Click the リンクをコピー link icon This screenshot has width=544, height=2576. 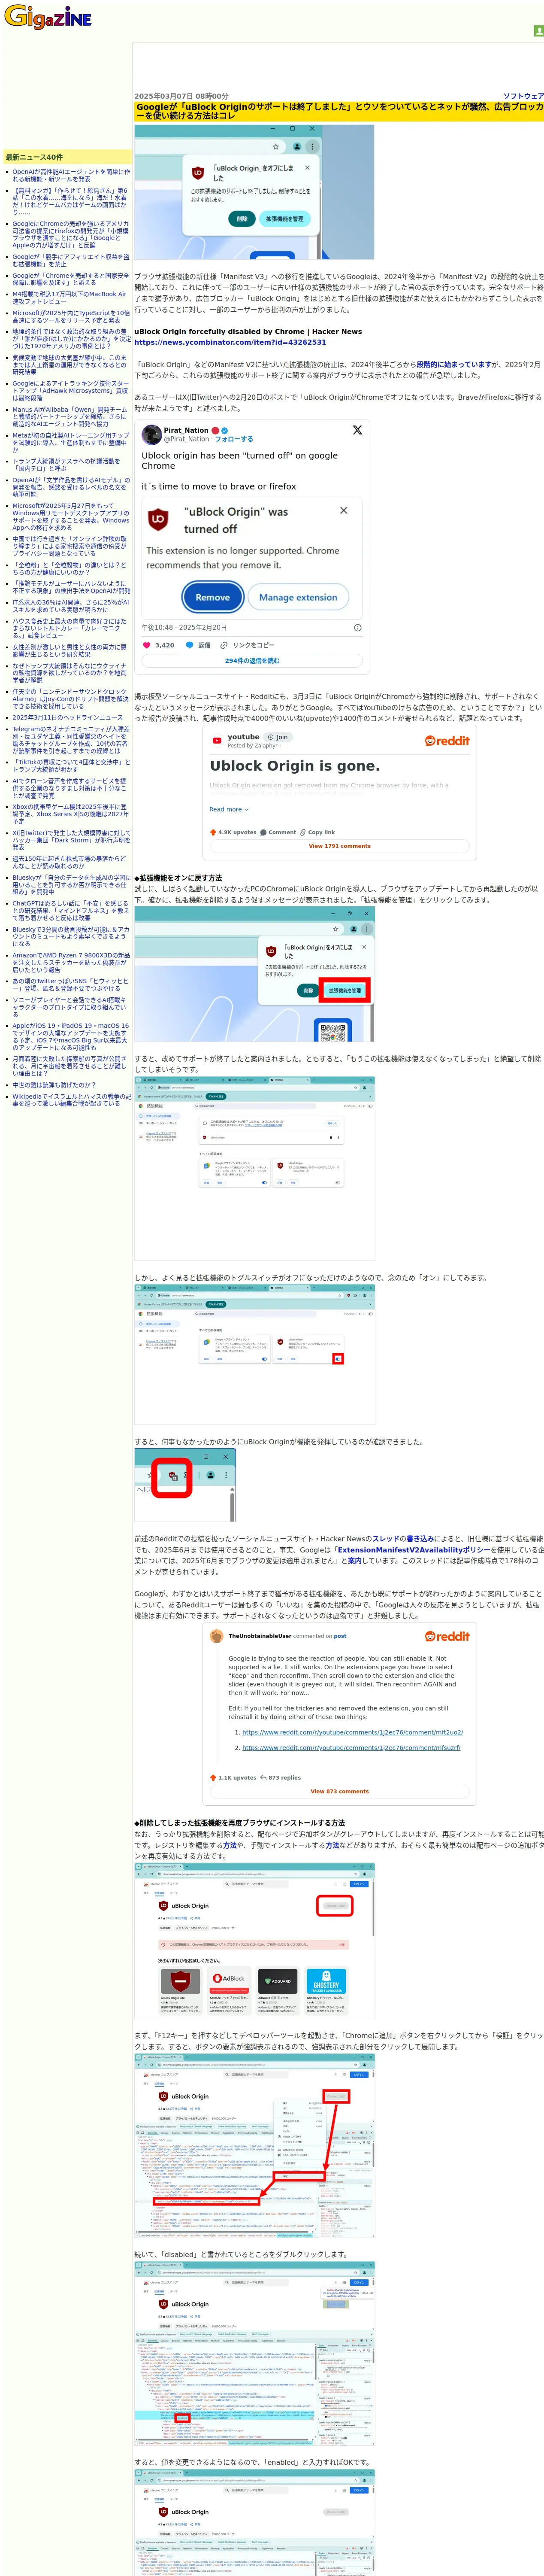[224, 645]
